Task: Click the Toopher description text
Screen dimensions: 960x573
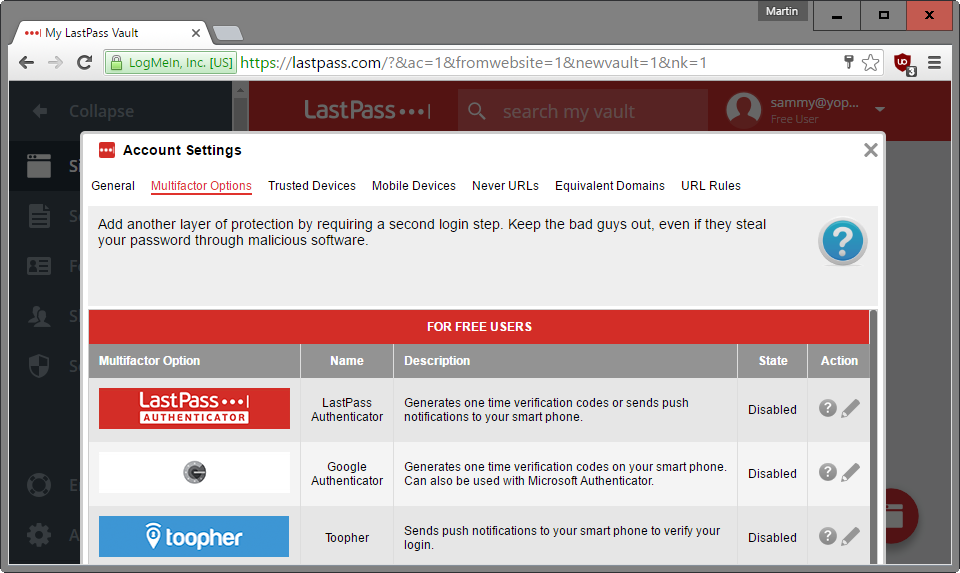Action: (x=562, y=537)
